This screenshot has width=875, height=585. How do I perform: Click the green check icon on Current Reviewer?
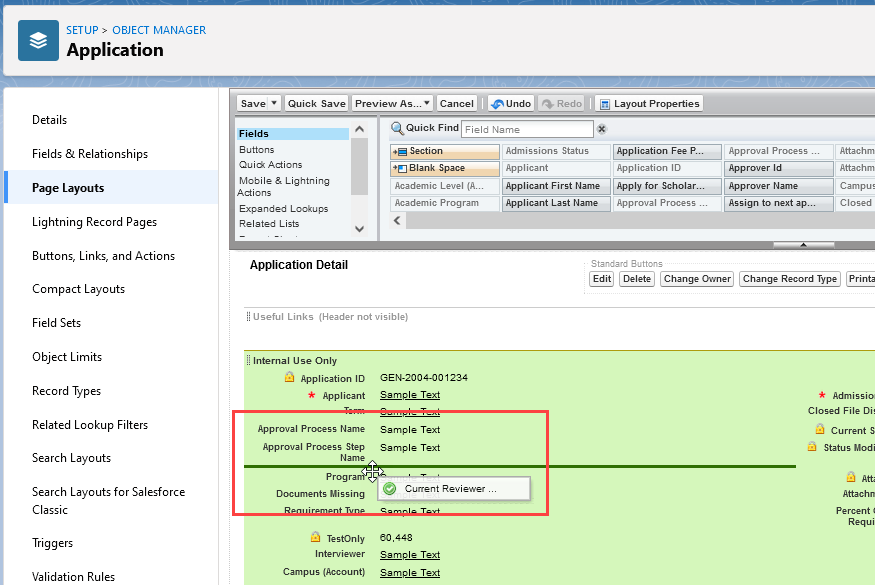(390, 489)
